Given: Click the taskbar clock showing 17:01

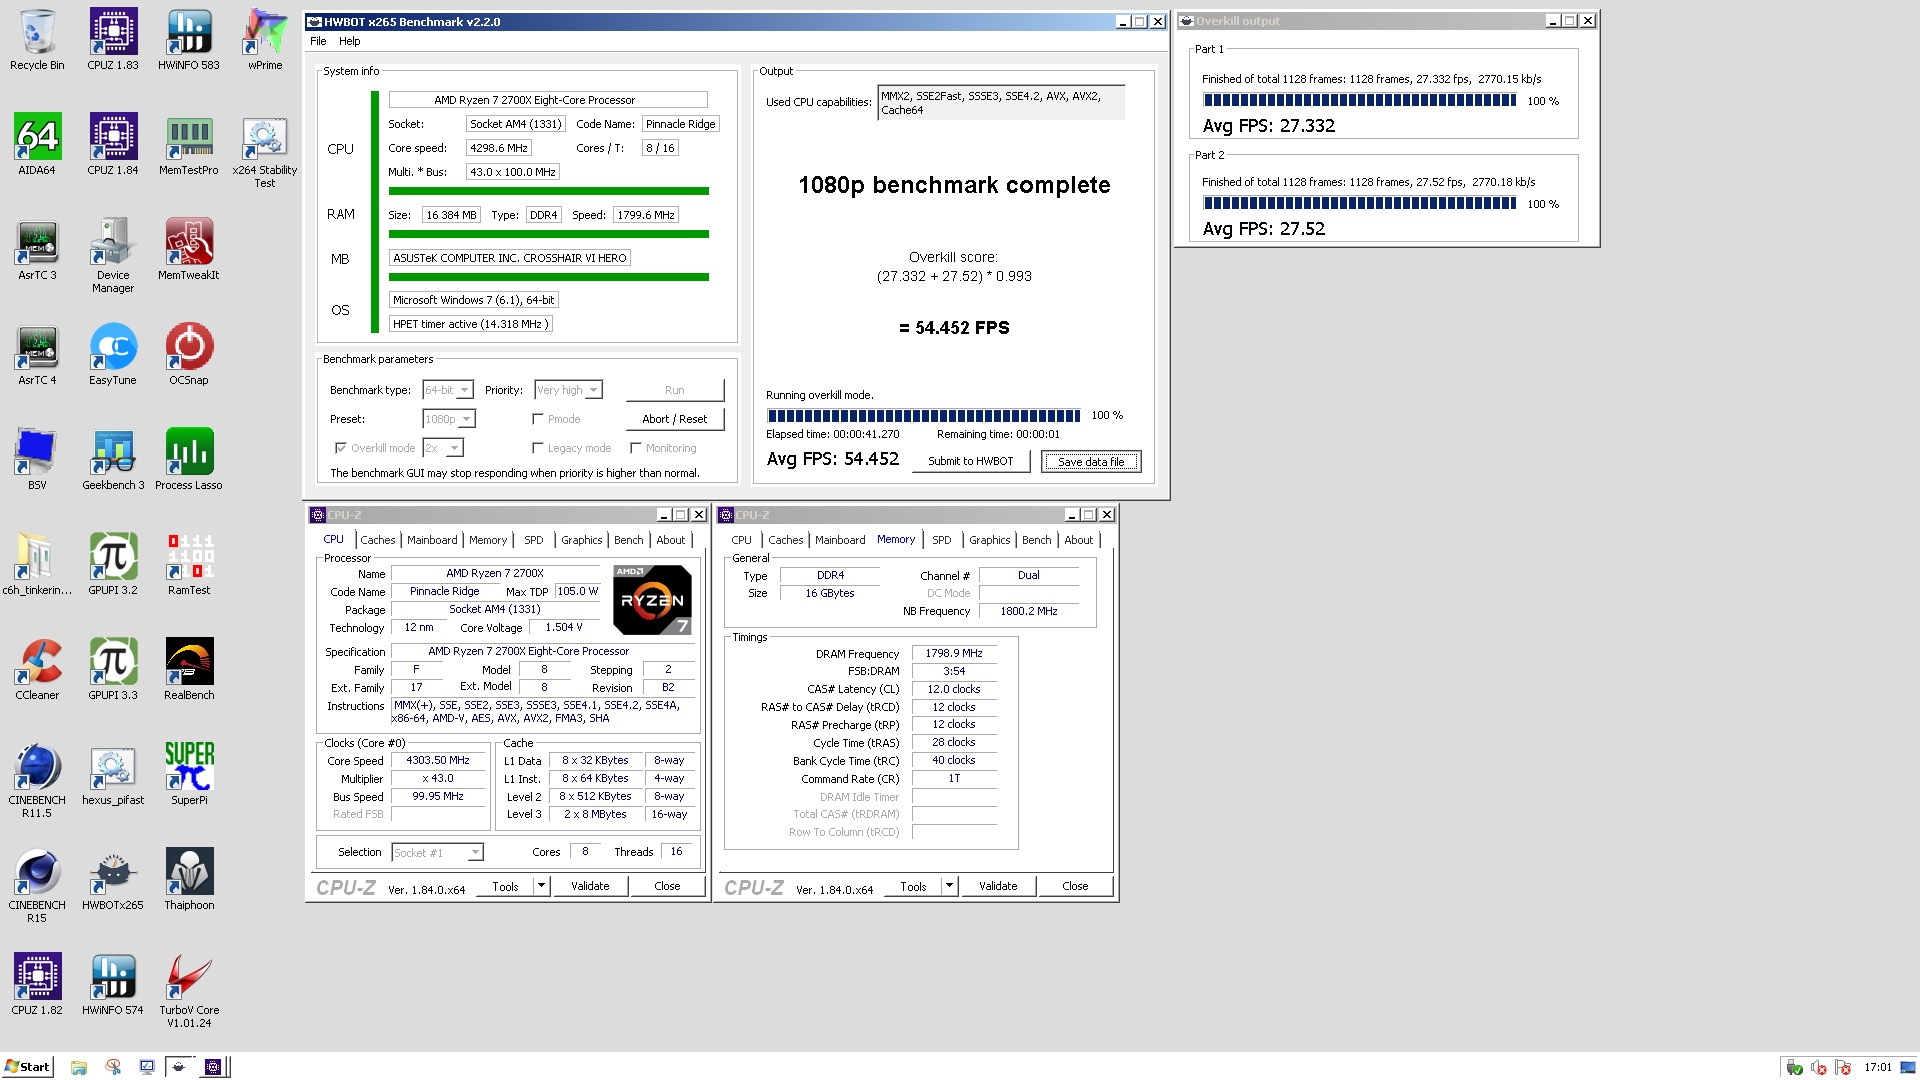Looking at the screenshot, I should (x=1878, y=1067).
